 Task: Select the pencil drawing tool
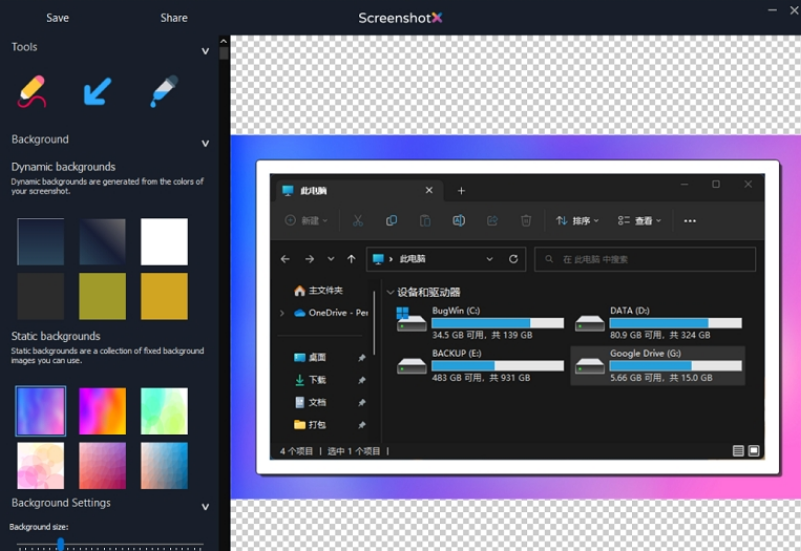click(x=33, y=92)
